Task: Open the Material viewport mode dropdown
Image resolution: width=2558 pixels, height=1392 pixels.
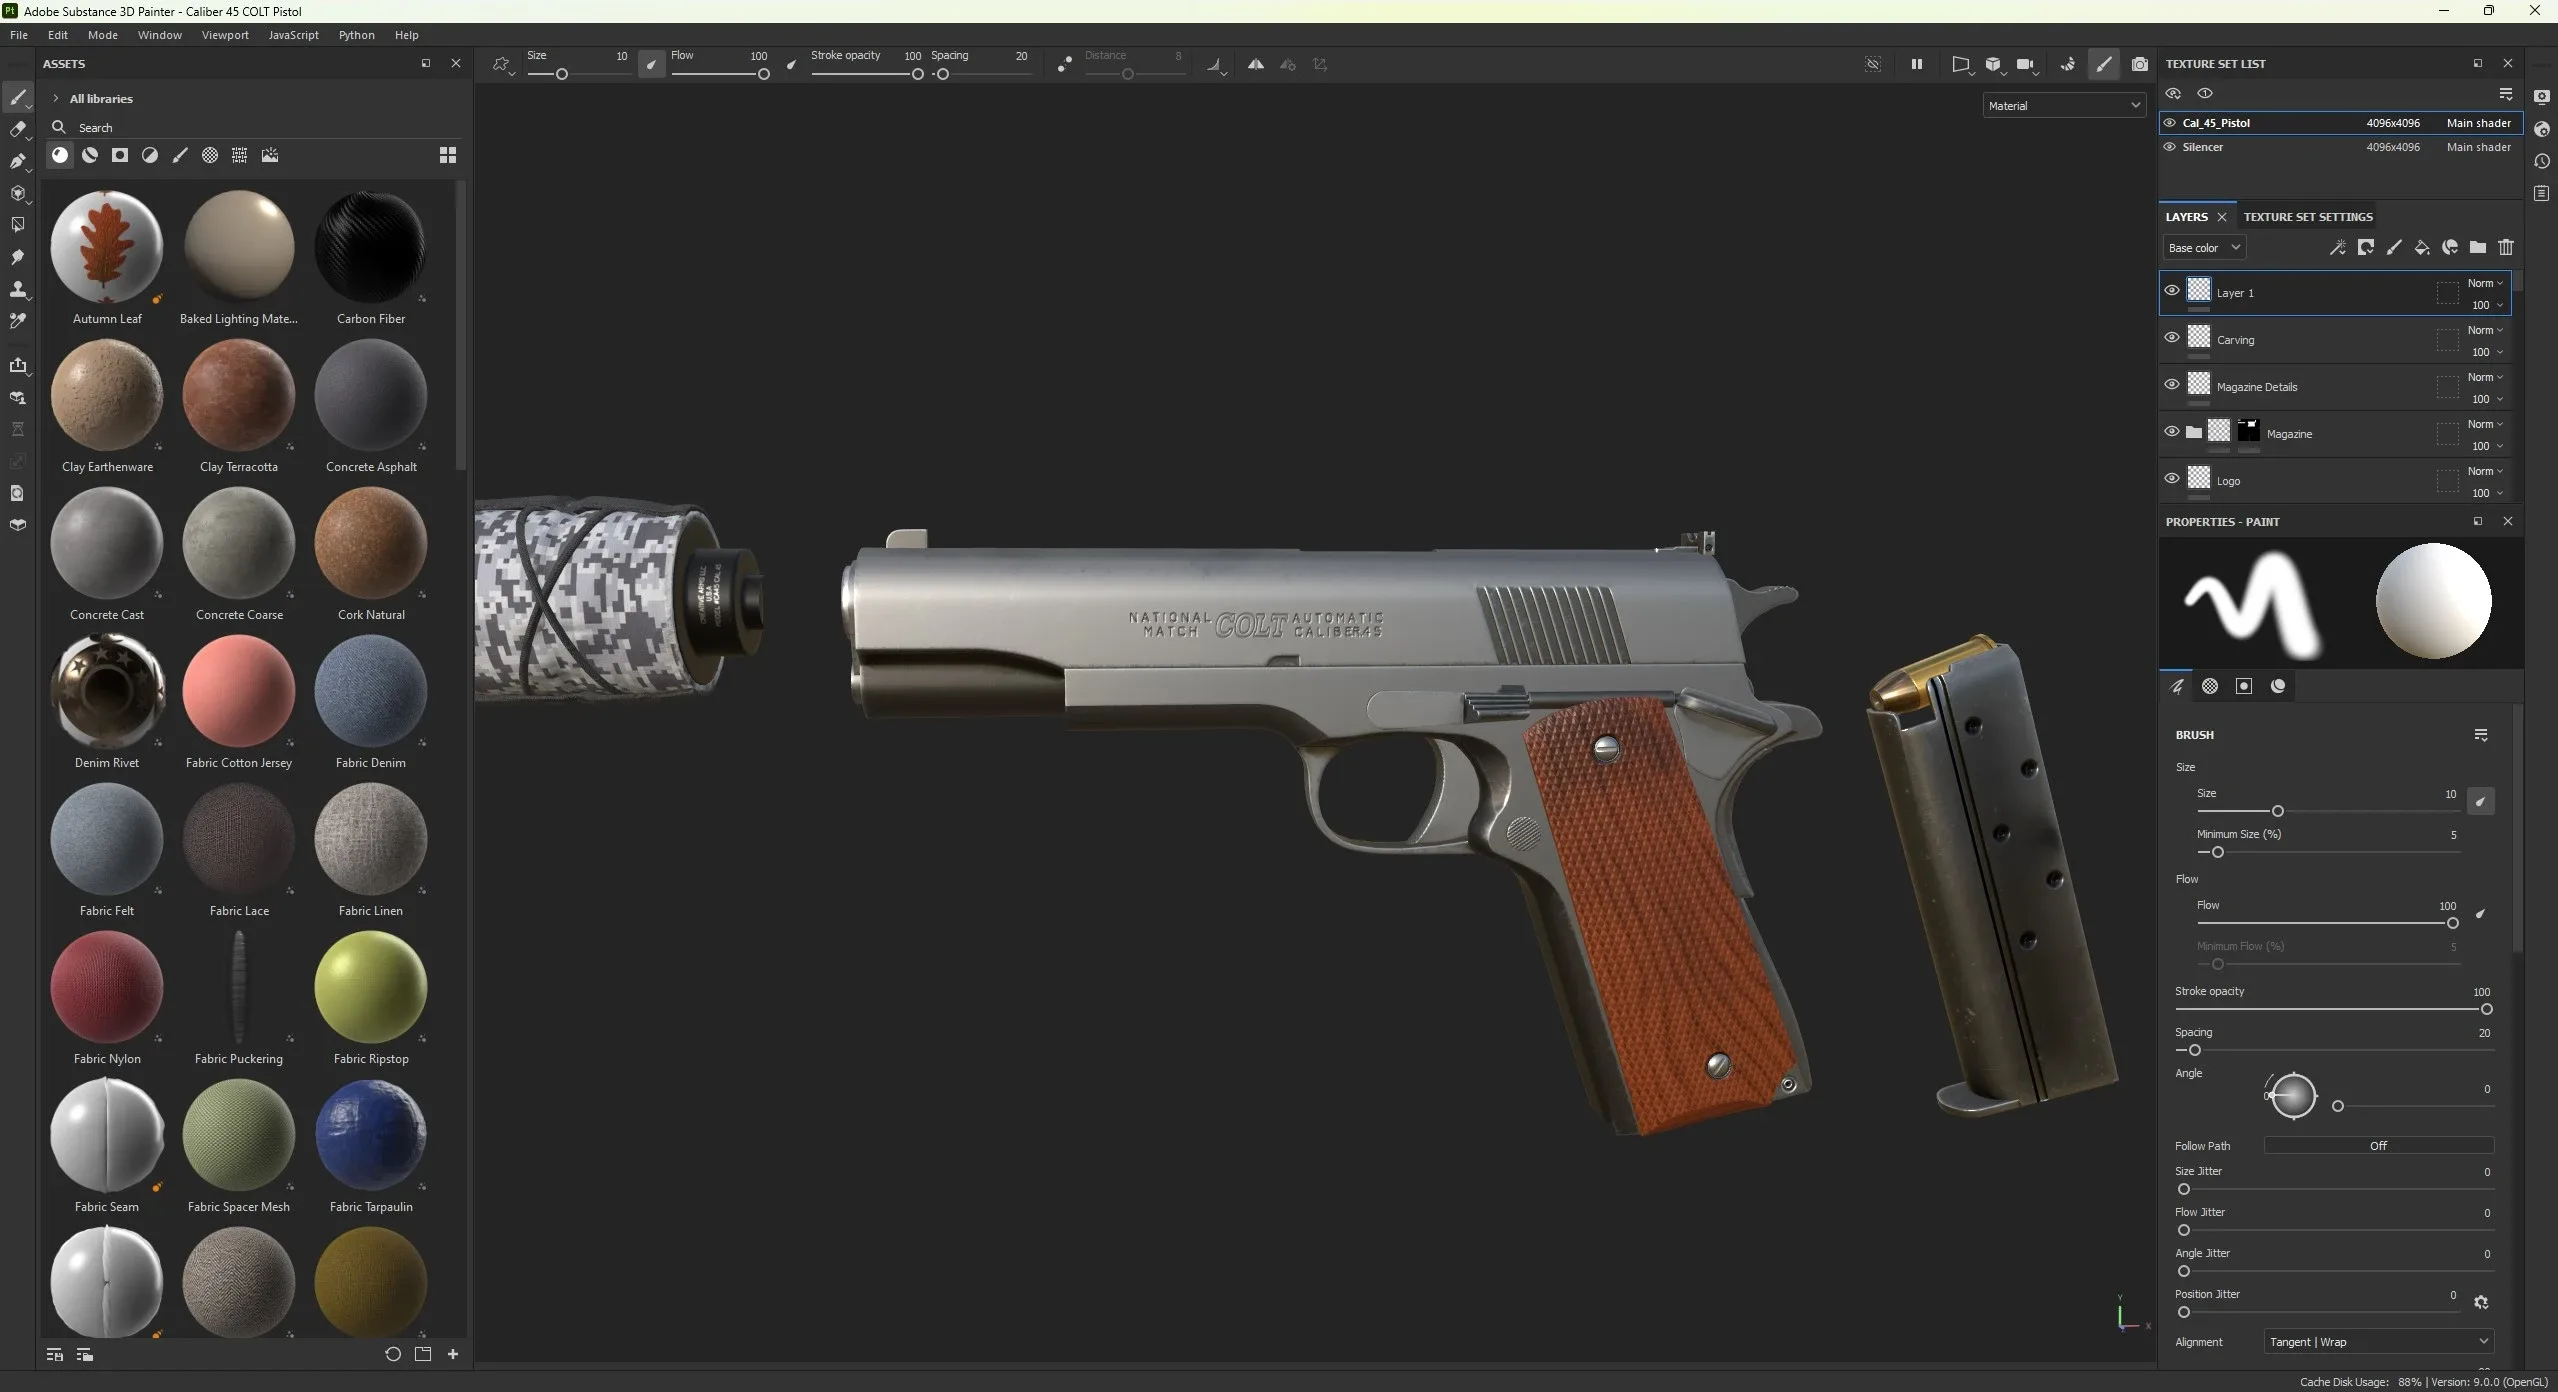Action: coord(2063,106)
